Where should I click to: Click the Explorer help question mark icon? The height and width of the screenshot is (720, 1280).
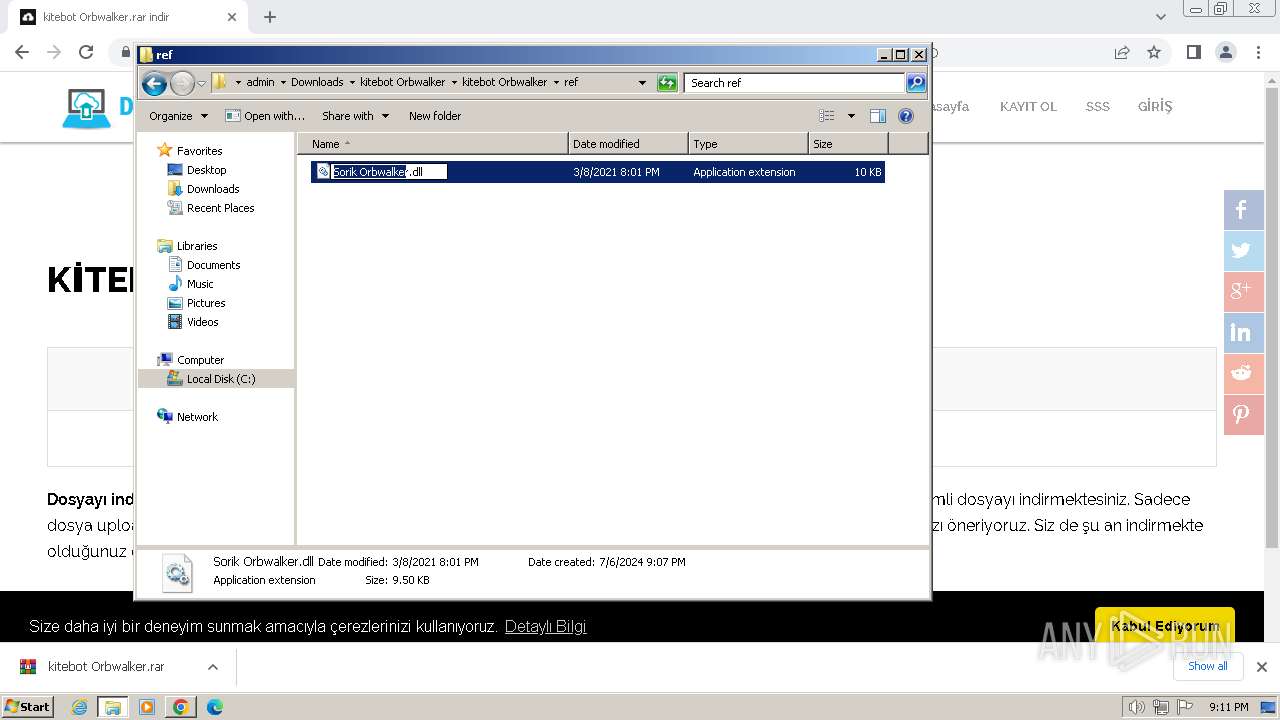(906, 116)
